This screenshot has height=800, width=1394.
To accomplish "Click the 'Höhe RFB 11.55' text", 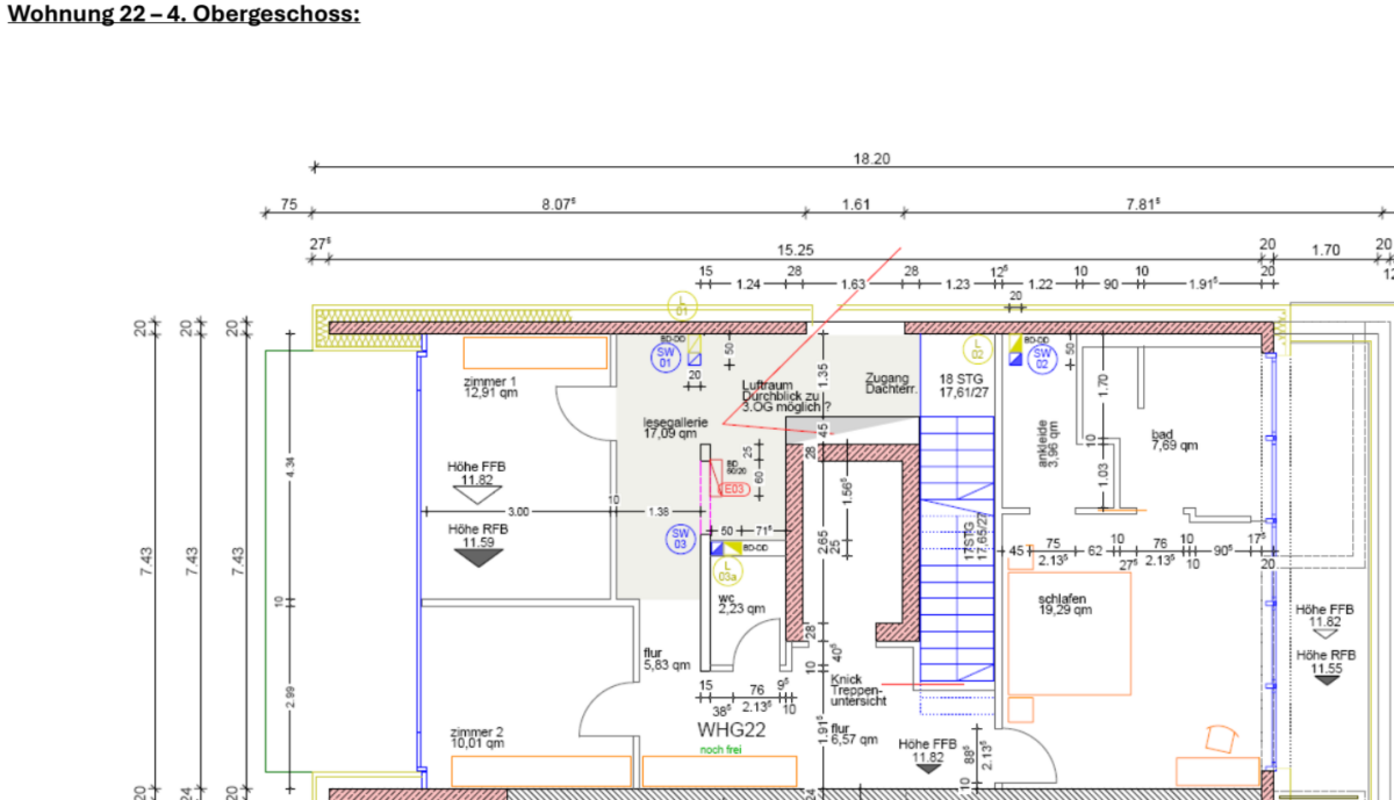I will point(1326,661).
